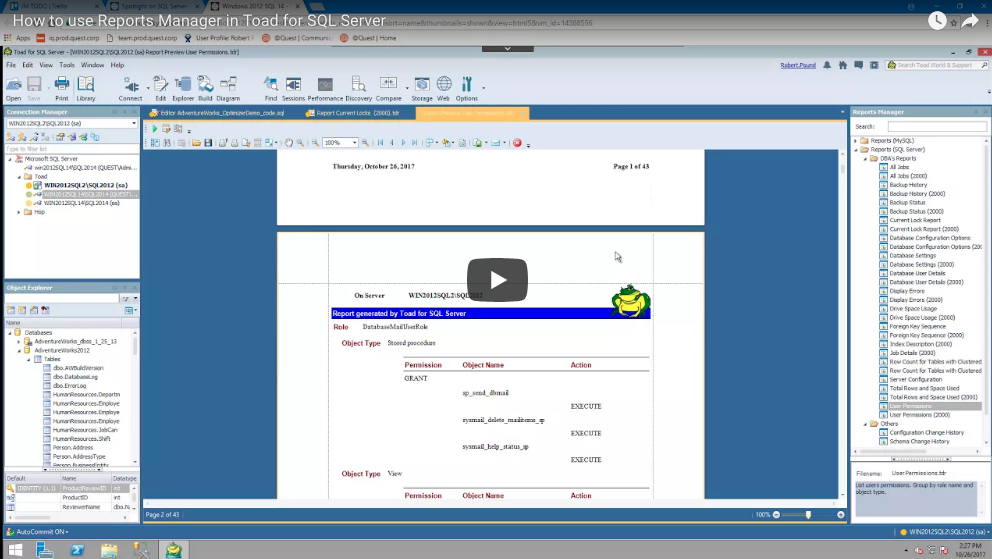Open the Explorer tool in the toolbar
992x559 pixels.
(x=183, y=88)
